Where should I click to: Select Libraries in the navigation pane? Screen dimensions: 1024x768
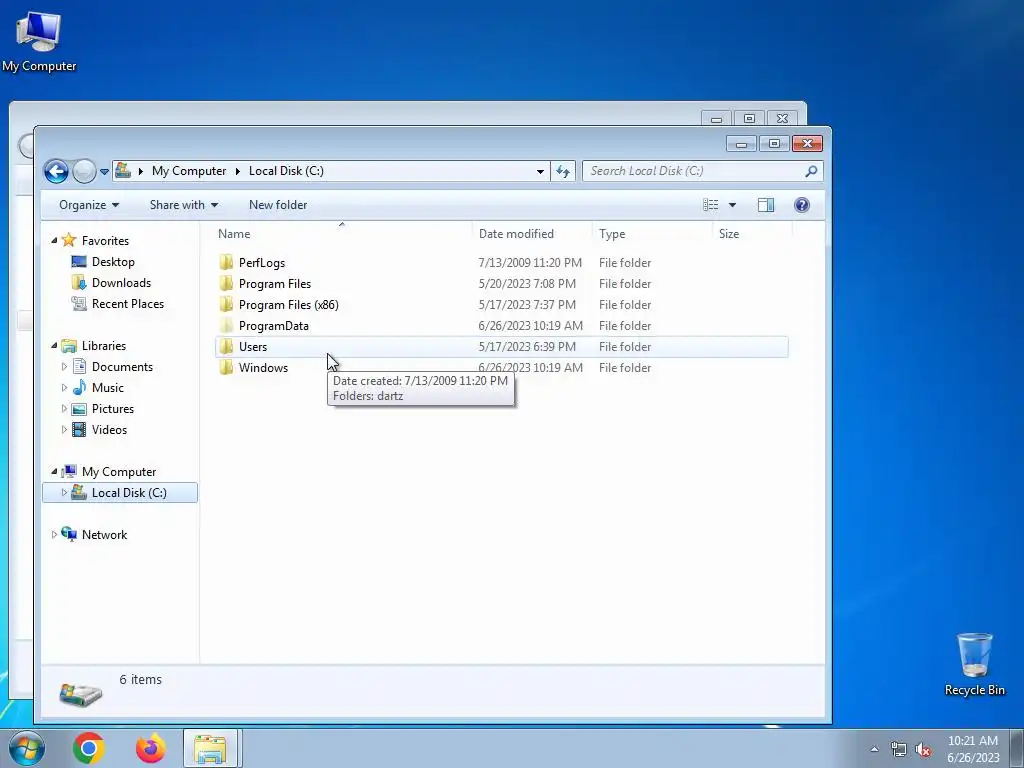click(104, 345)
